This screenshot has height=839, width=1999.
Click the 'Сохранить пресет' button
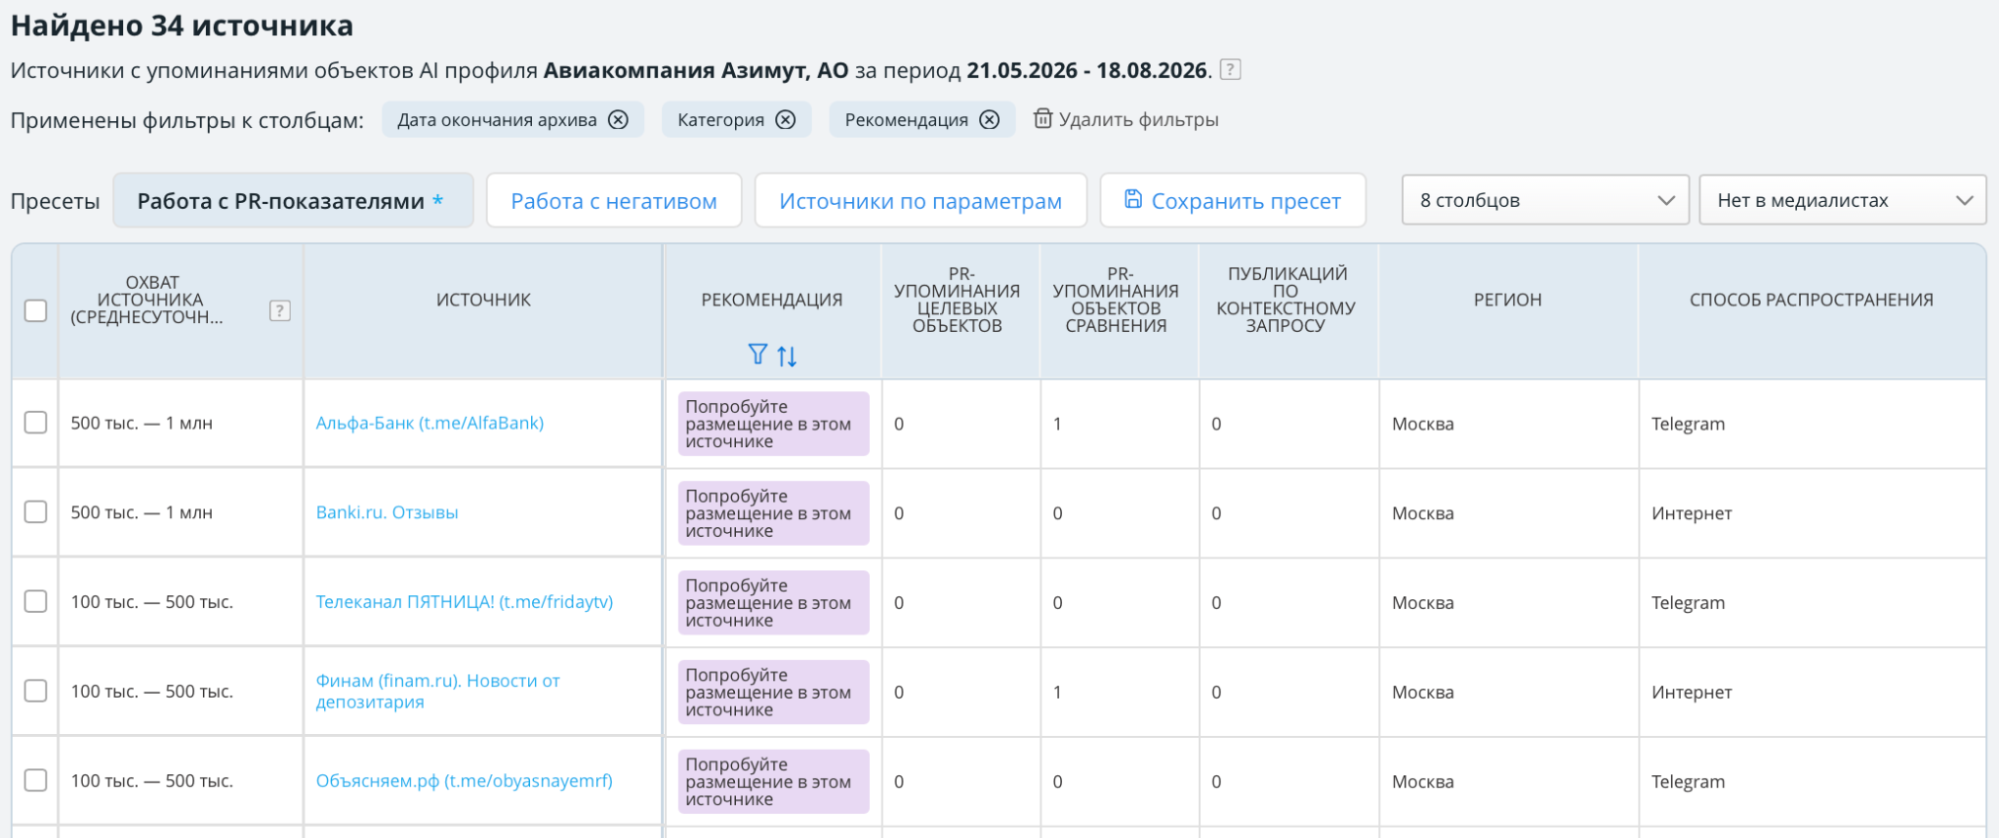click(x=1233, y=201)
